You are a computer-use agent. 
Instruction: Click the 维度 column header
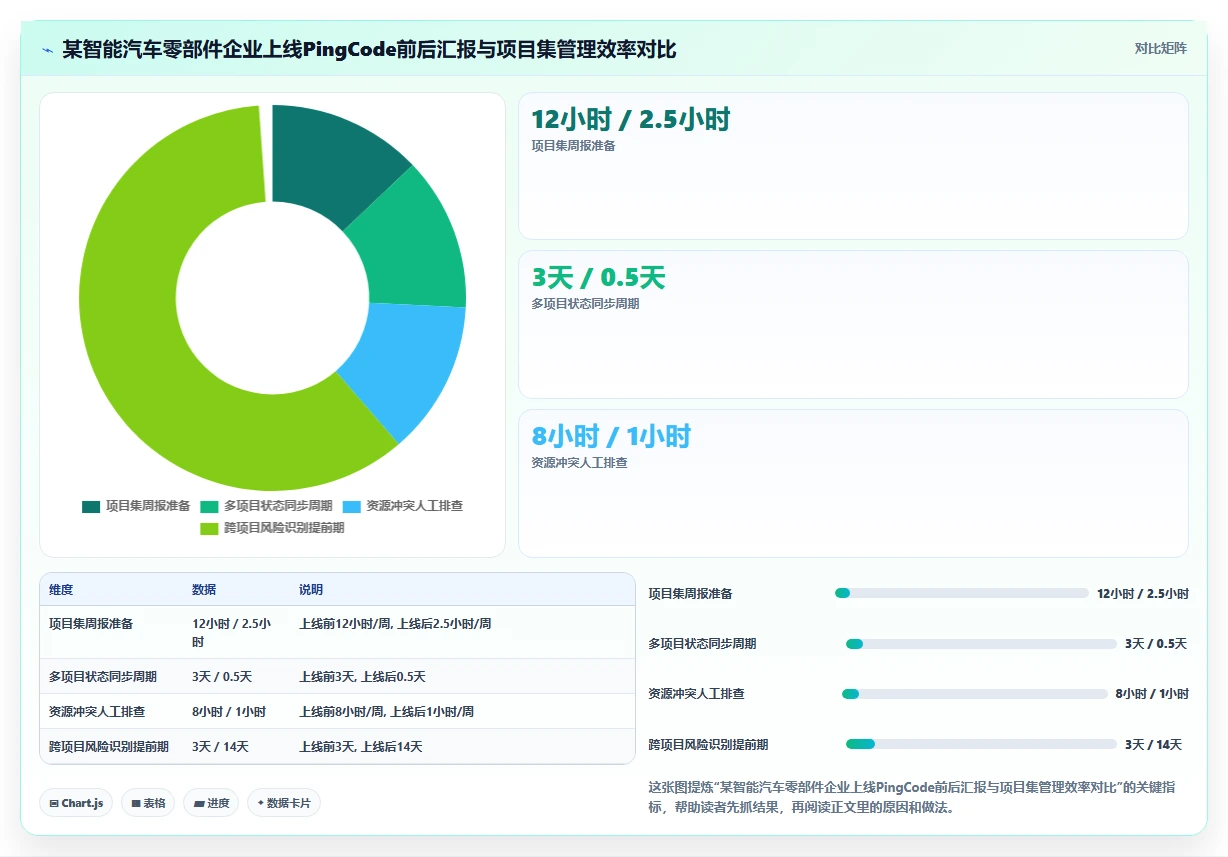tap(61, 590)
